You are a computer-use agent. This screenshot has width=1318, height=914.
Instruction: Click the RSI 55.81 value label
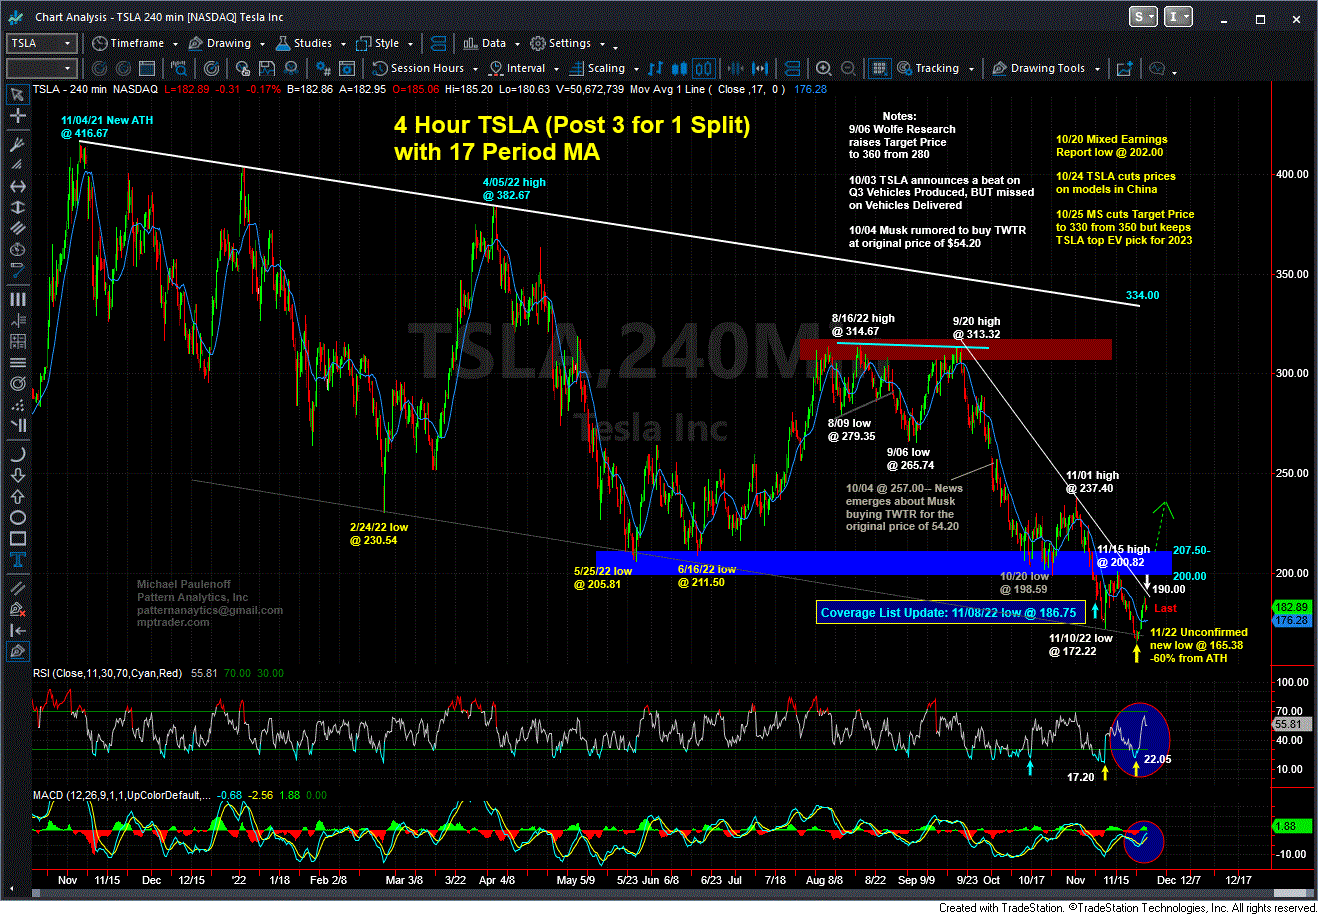pos(1291,723)
